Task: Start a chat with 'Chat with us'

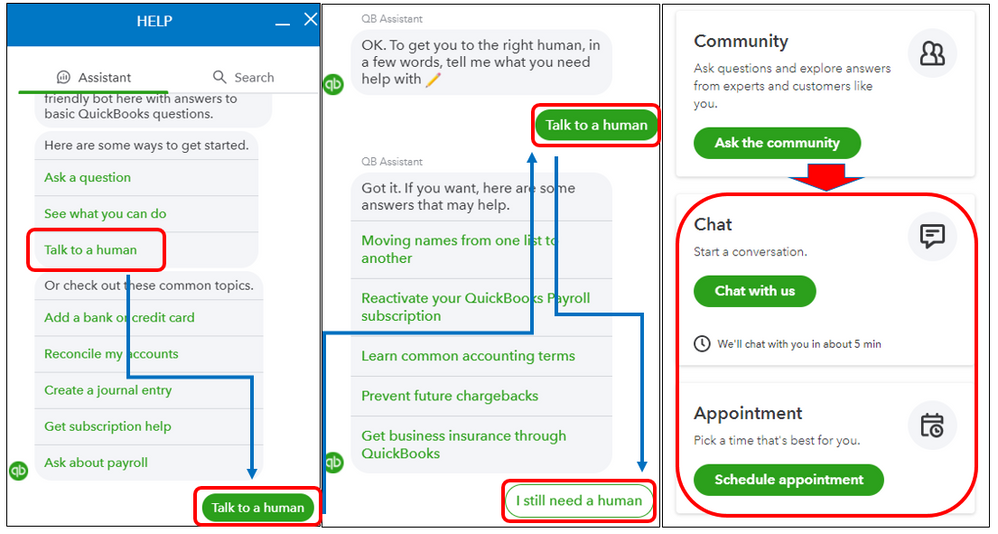Action: click(x=755, y=291)
